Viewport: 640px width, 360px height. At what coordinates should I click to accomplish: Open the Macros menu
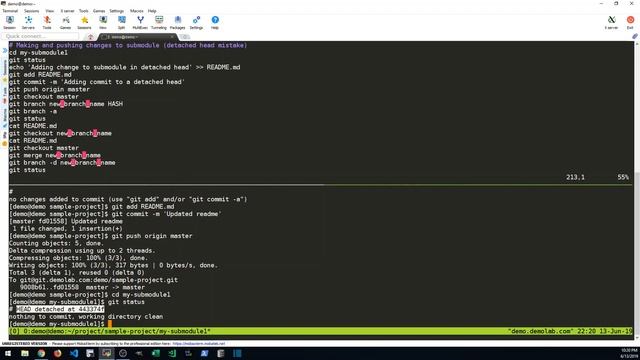tap(136, 11)
